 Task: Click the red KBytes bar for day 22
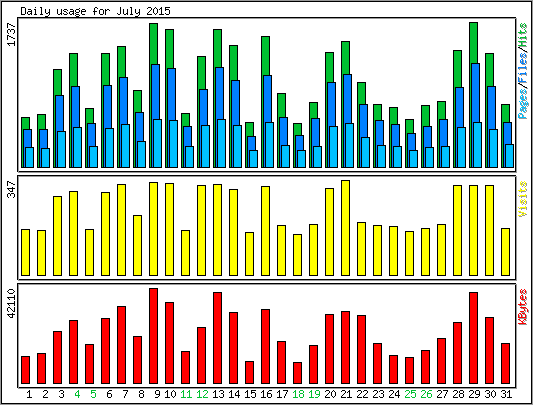361,350
